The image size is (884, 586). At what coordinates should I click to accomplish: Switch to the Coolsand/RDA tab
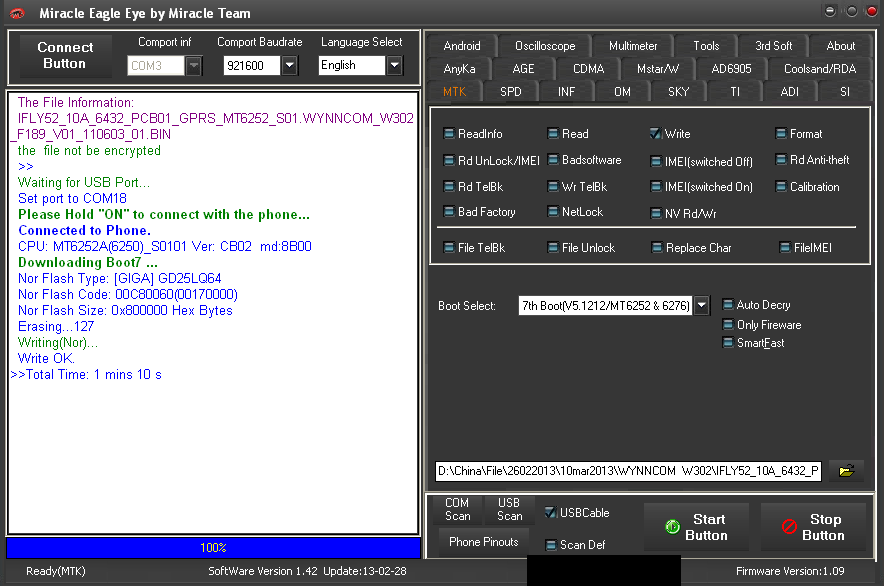point(820,69)
